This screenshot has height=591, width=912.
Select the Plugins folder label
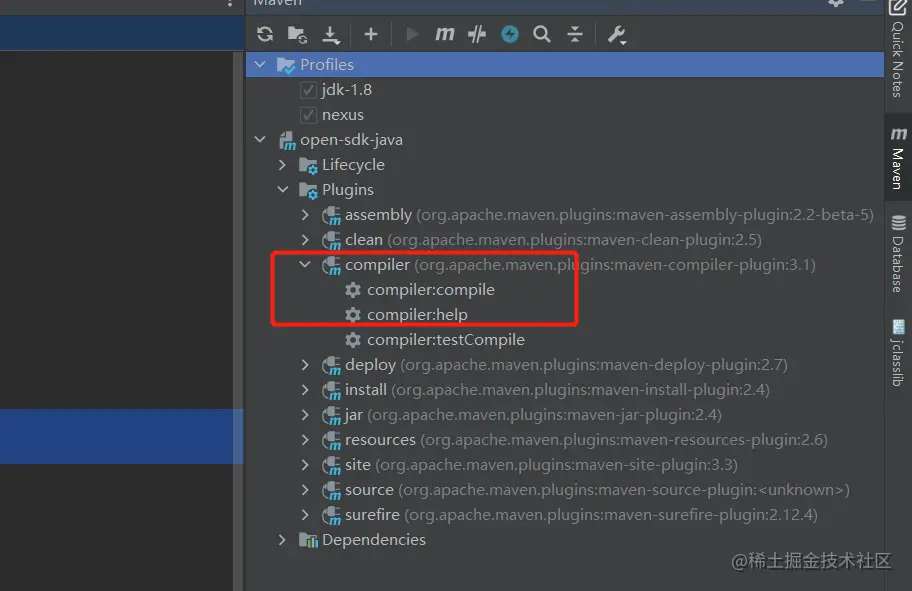[x=348, y=190]
